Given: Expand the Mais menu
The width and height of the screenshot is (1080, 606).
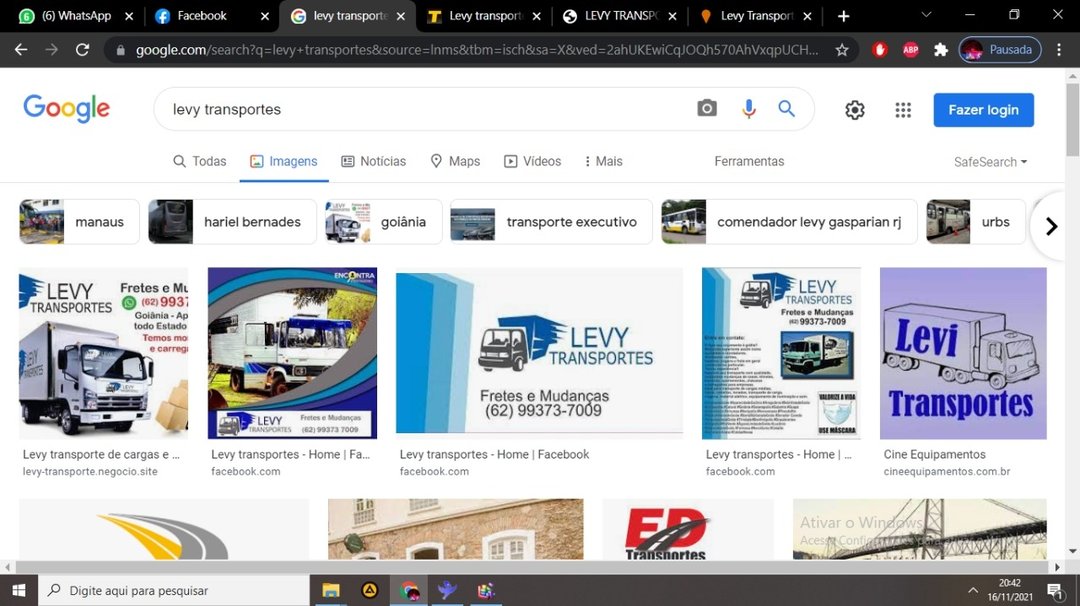Looking at the screenshot, I should tap(603, 161).
